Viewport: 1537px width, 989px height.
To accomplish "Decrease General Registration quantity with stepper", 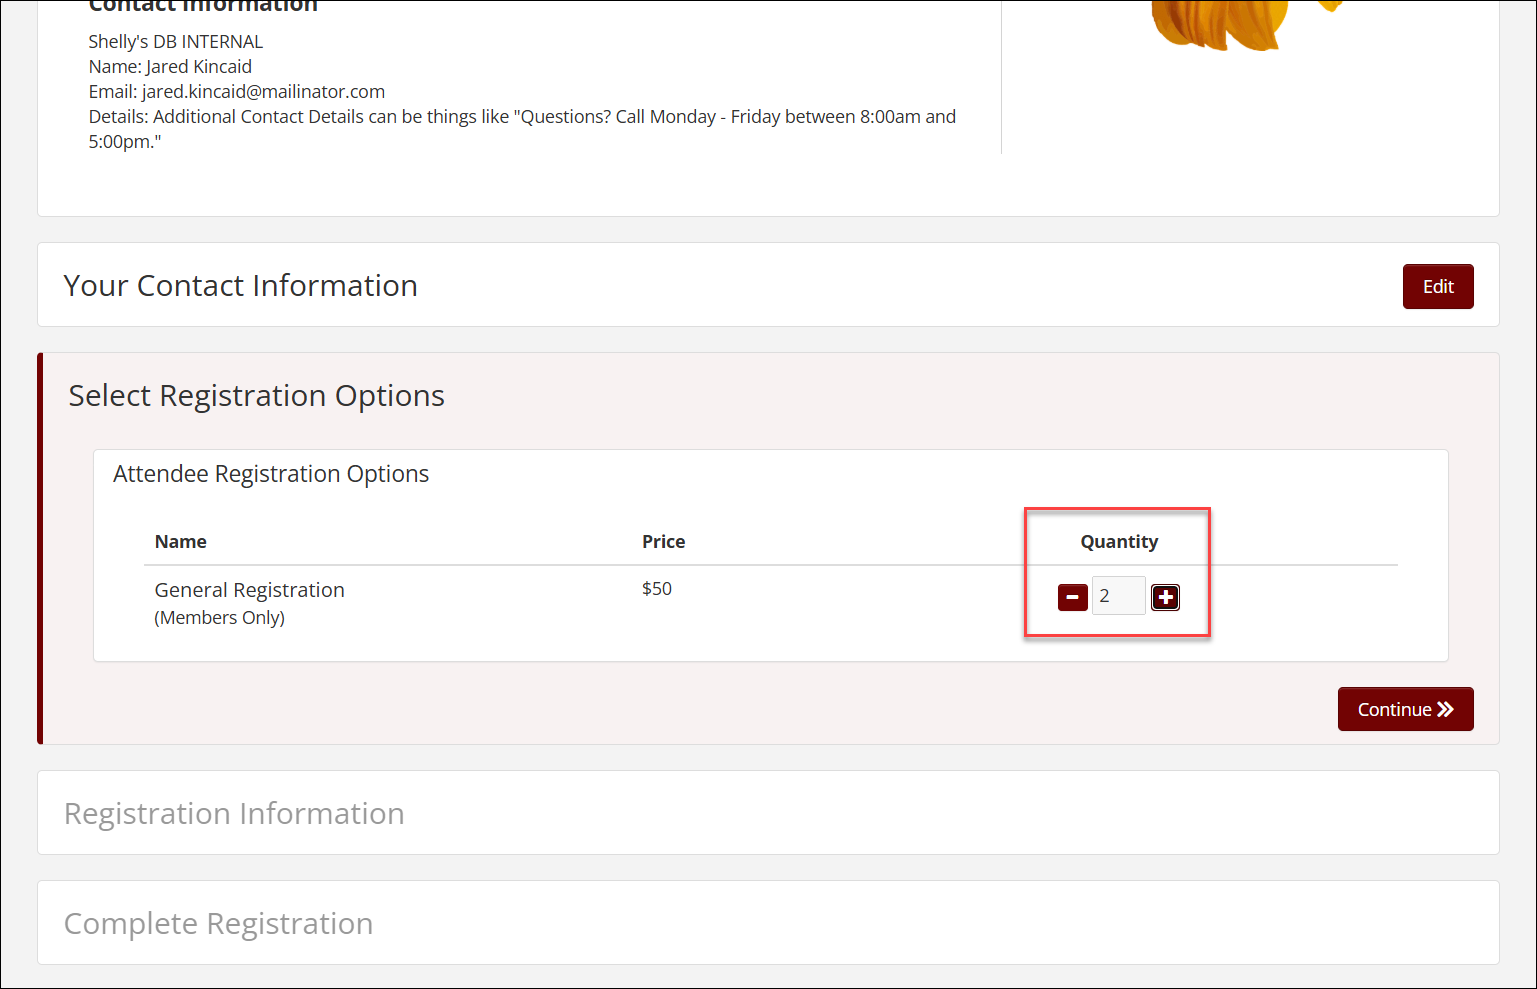I will pos(1072,596).
